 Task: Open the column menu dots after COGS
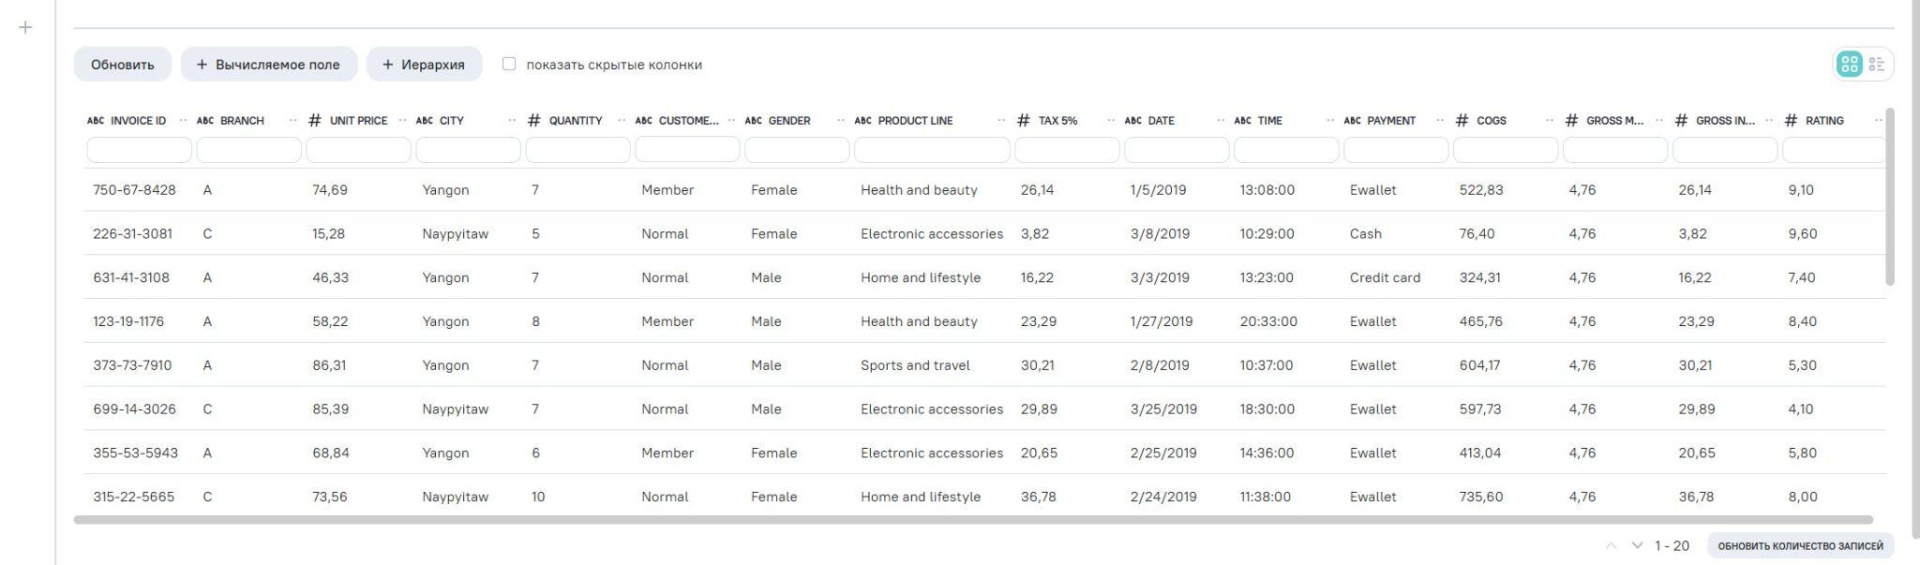1550,121
